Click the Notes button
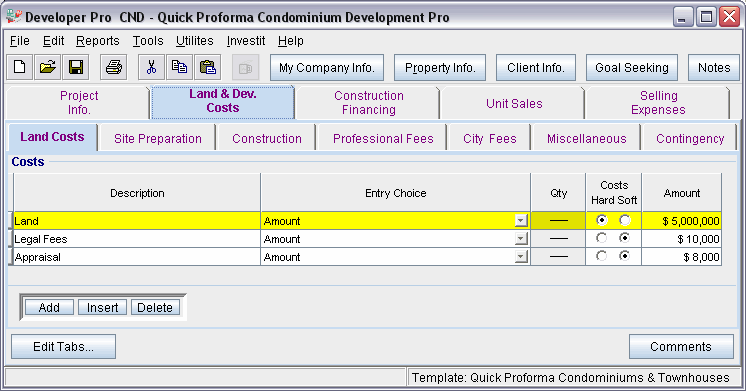This screenshot has height=391, width=746. click(714, 68)
